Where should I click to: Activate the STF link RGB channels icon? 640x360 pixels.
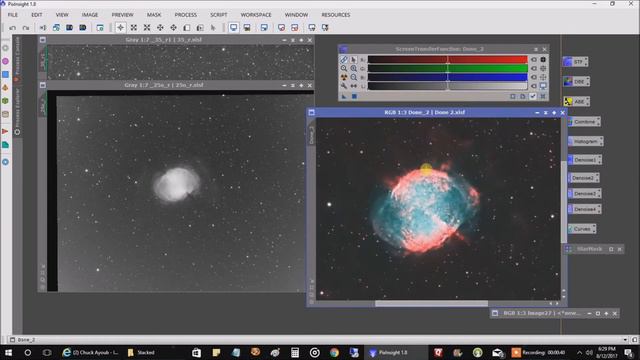pyautogui.click(x=344, y=60)
